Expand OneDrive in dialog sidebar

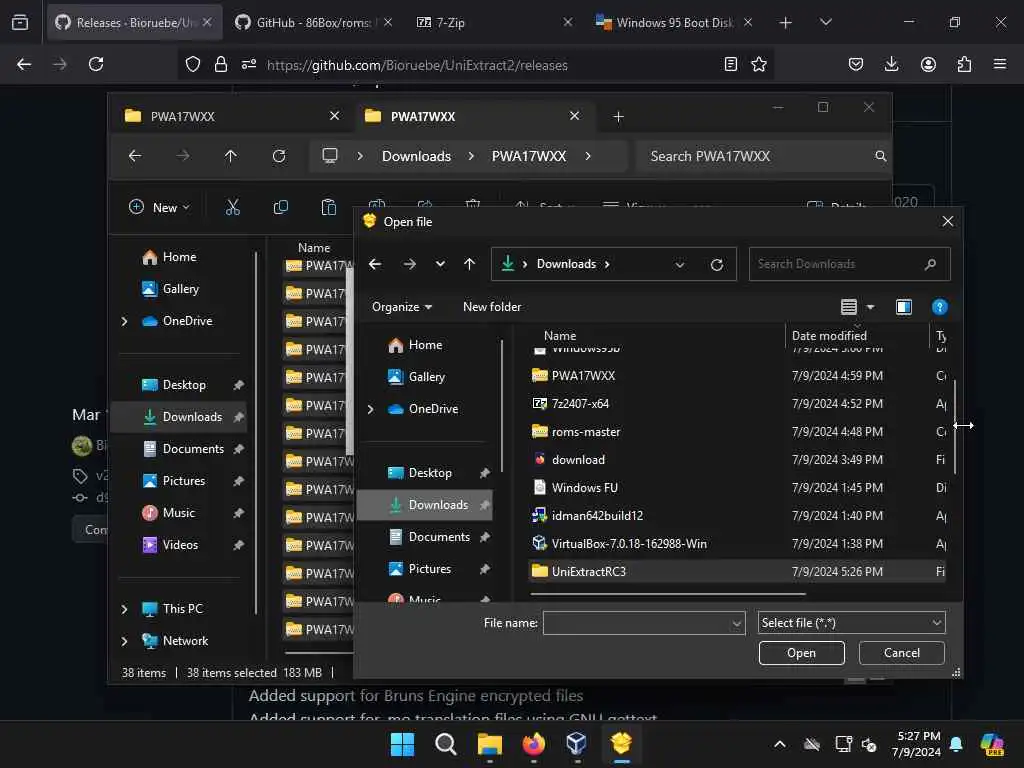370,409
